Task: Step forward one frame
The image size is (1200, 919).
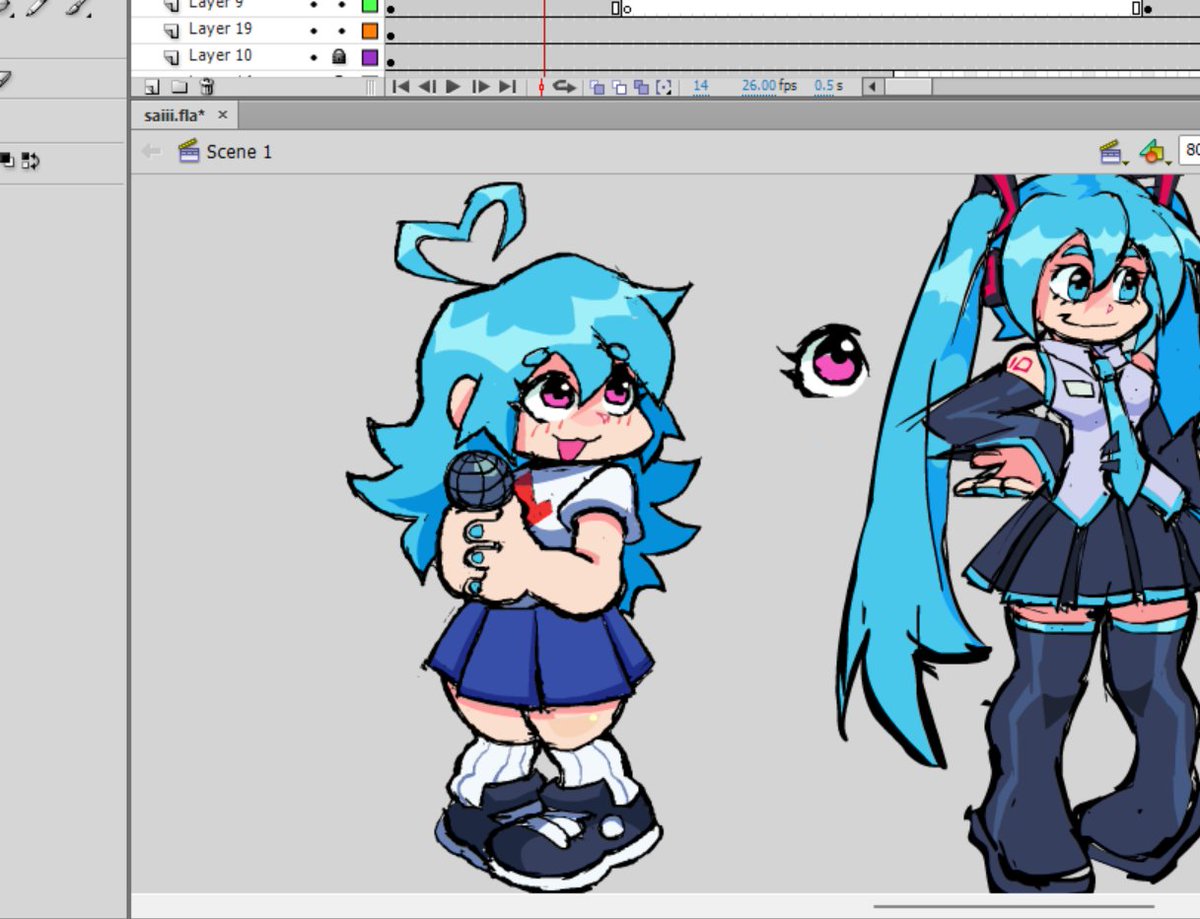Action: (480, 87)
